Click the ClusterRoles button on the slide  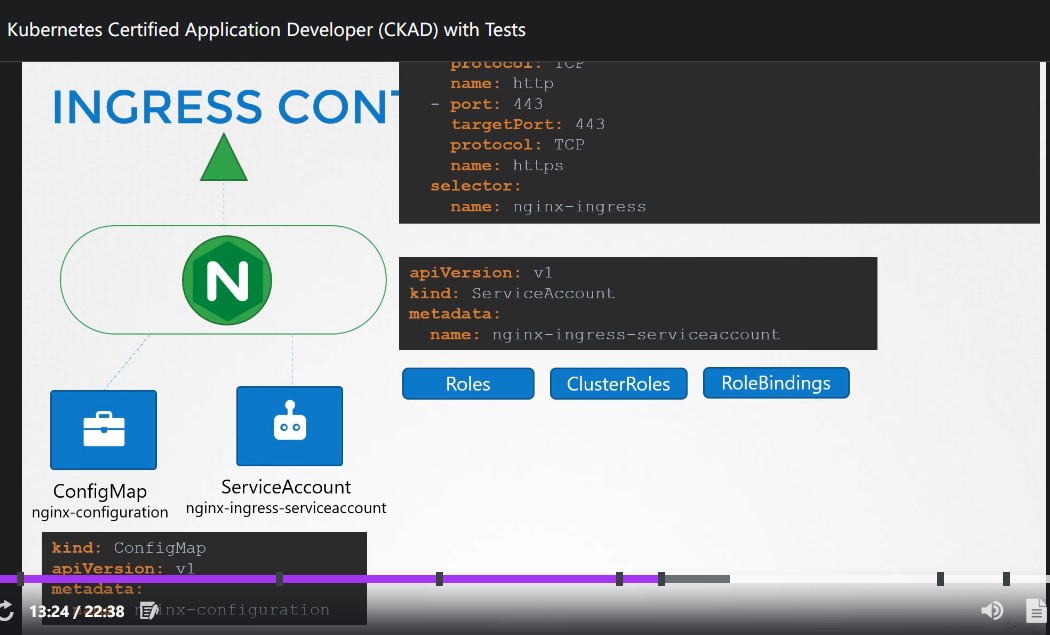point(618,384)
